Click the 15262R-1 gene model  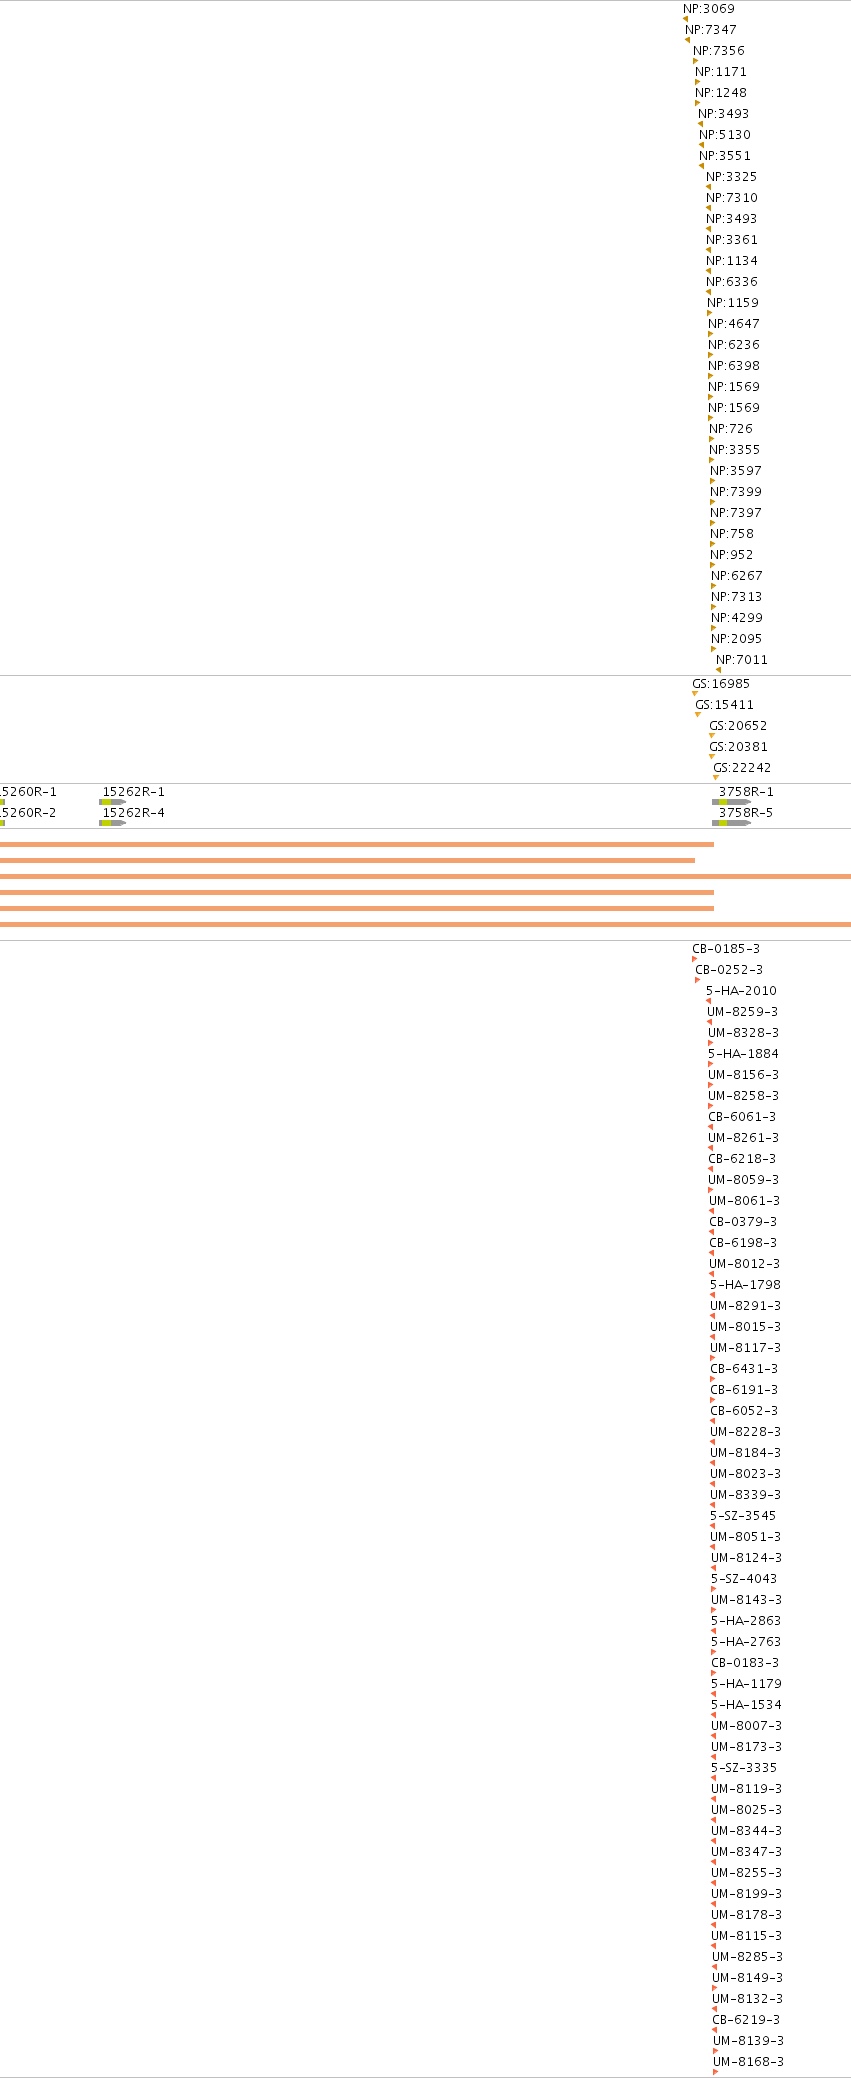113,802
